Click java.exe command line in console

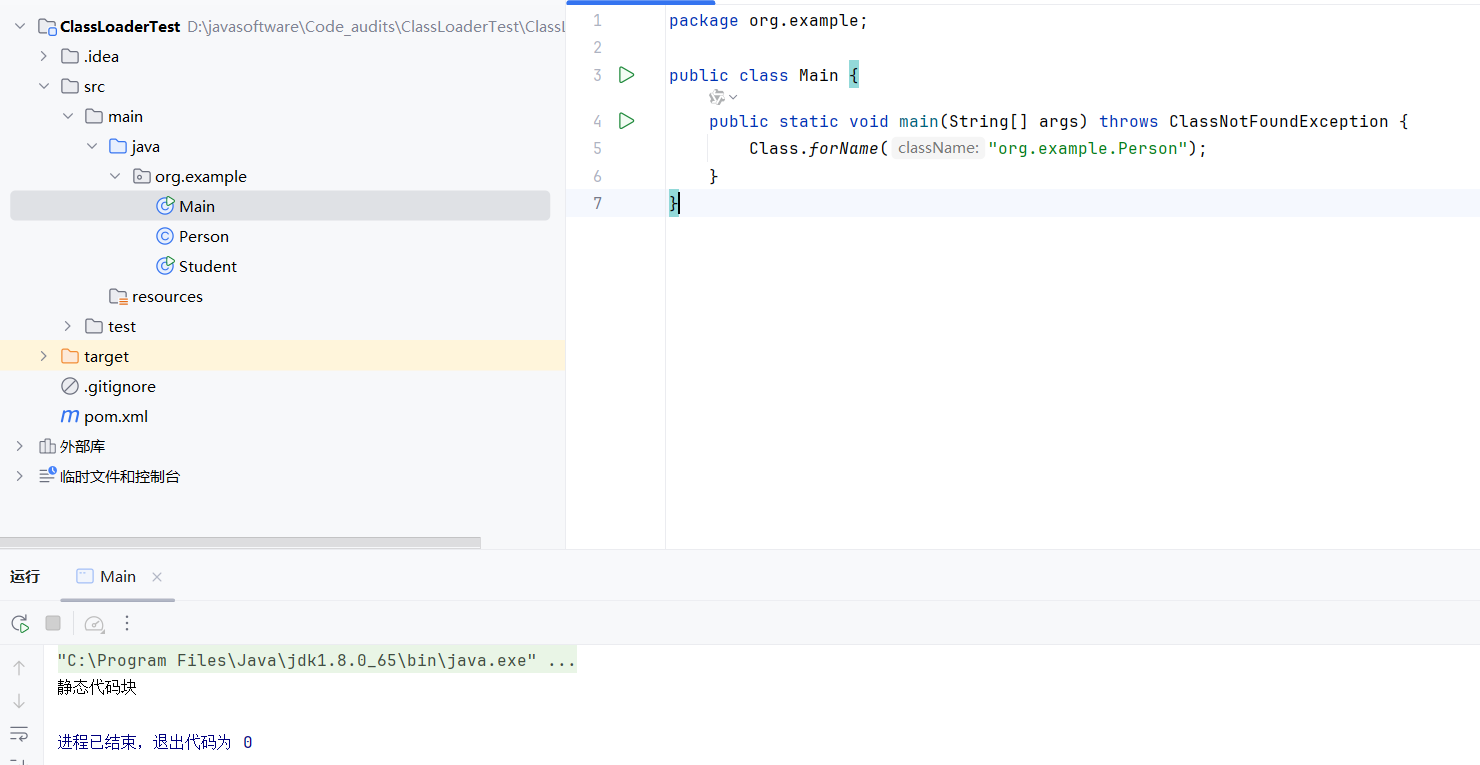coord(316,660)
